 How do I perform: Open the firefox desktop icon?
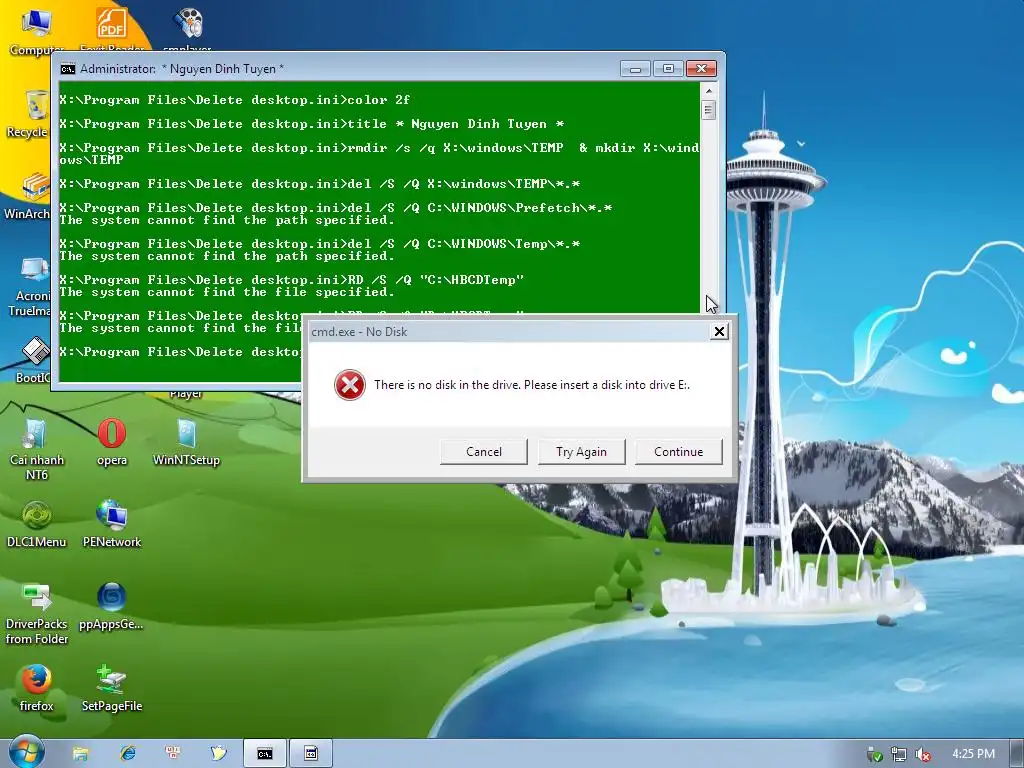point(37,688)
